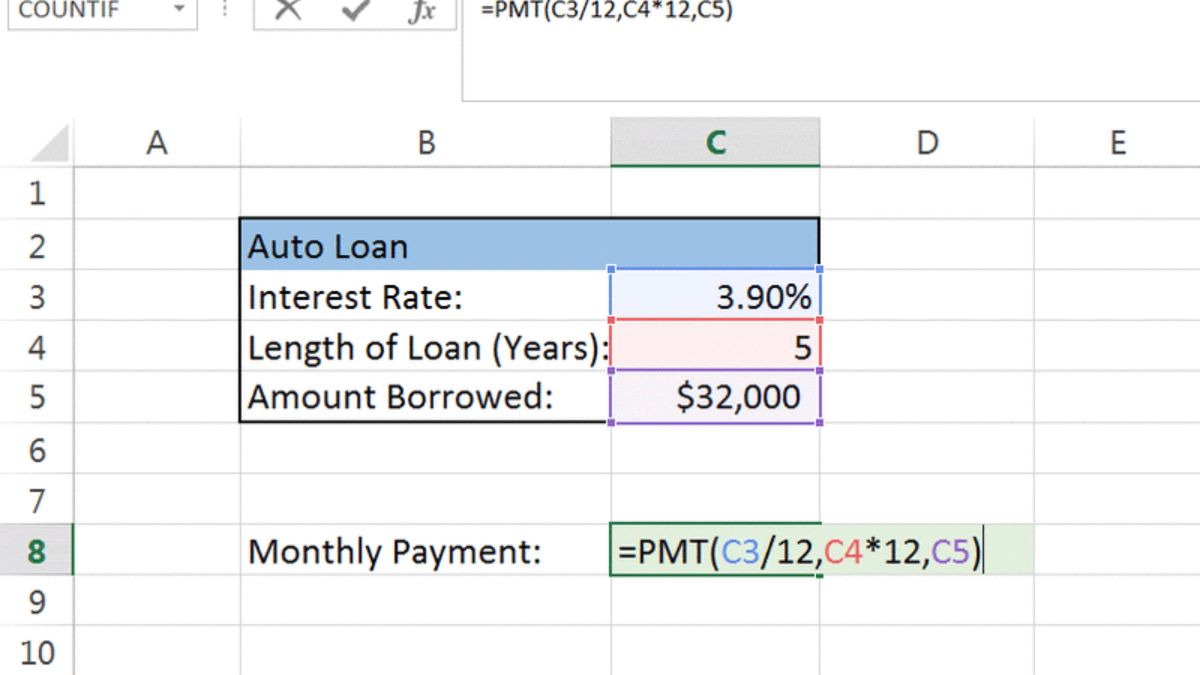Image resolution: width=1200 pixels, height=675 pixels.
Task: Select row 10 header
Action: click(x=36, y=653)
